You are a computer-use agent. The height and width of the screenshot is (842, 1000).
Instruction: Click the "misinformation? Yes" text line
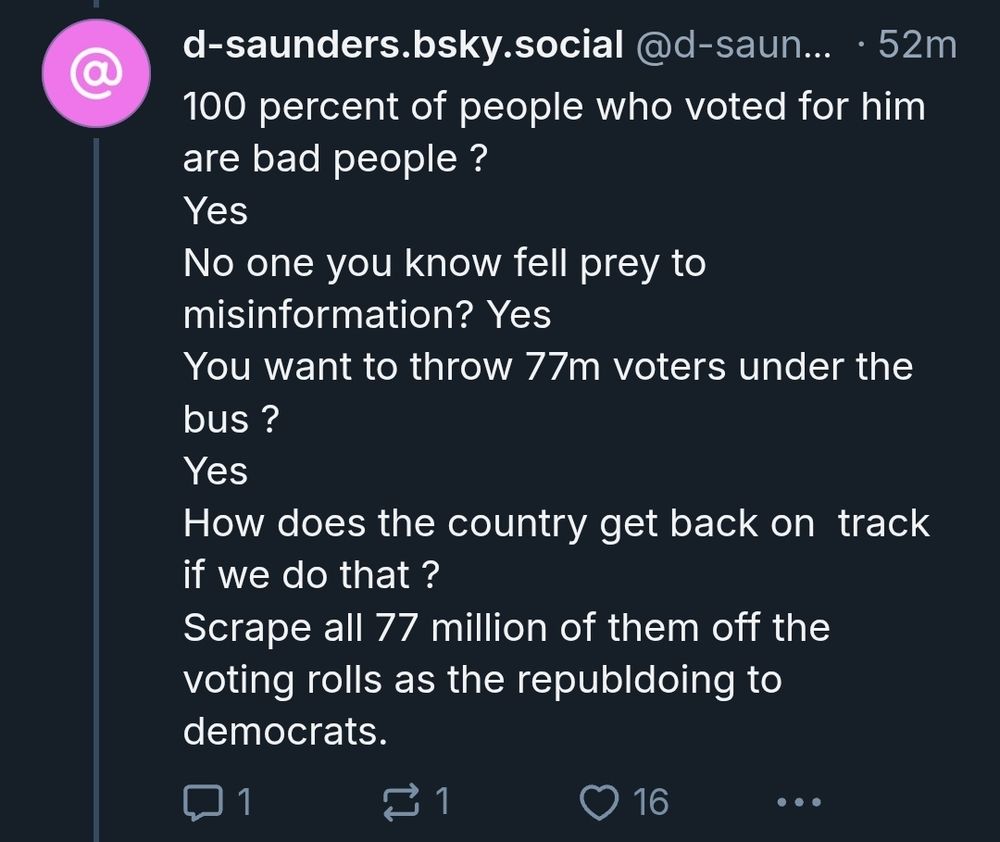367,315
